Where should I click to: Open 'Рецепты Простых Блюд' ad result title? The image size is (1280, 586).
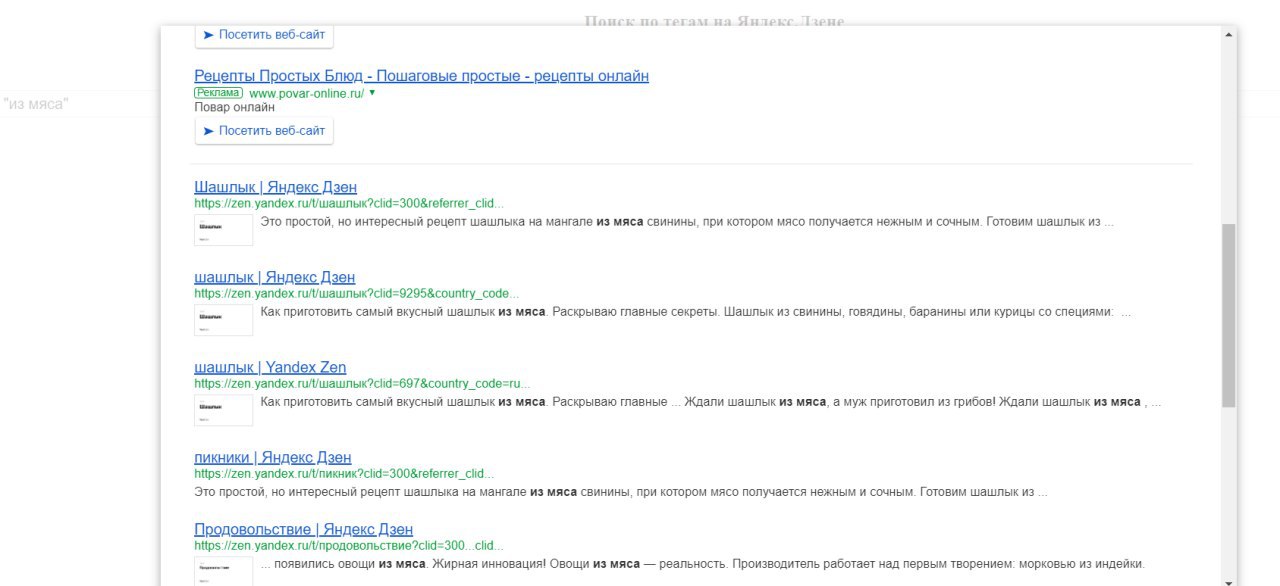coord(421,76)
